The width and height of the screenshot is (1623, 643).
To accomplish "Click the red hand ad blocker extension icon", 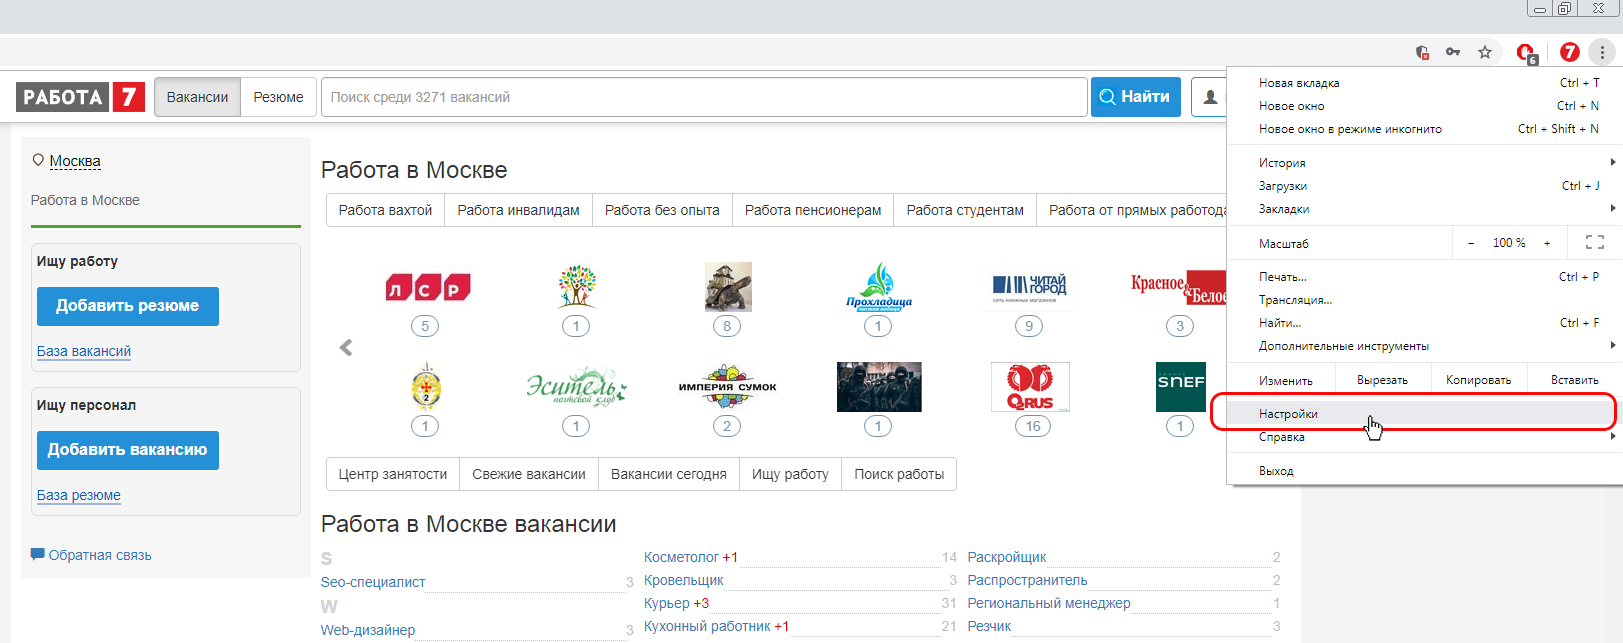I will pos(1525,53).
